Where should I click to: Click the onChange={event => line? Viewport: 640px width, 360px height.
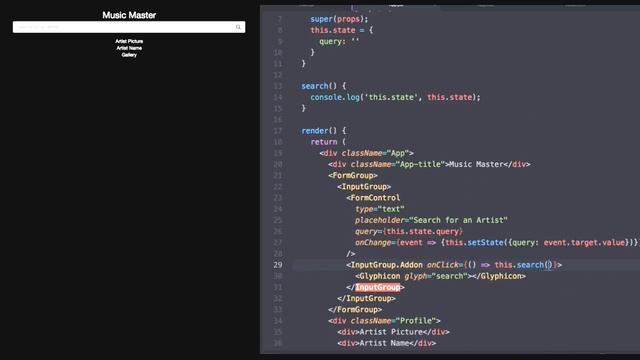click(x=496, y=242)
